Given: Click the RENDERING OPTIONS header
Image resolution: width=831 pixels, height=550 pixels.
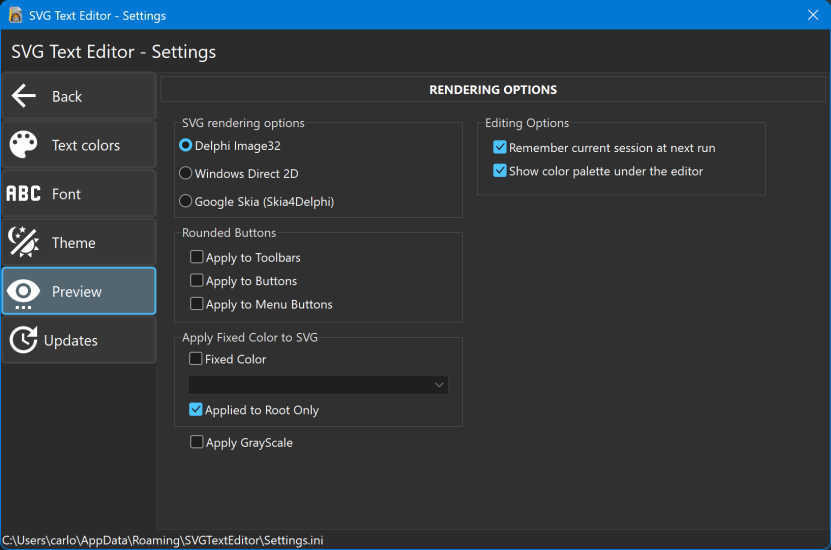Looking at the screenshot, I should (493, 90).
